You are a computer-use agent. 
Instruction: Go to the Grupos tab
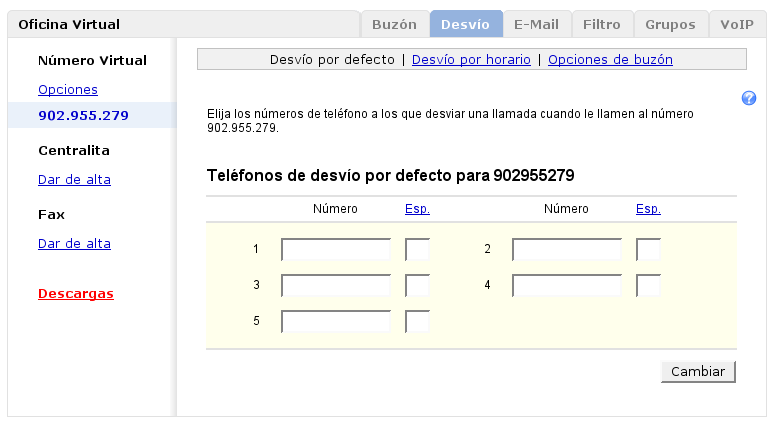point(670,24)
